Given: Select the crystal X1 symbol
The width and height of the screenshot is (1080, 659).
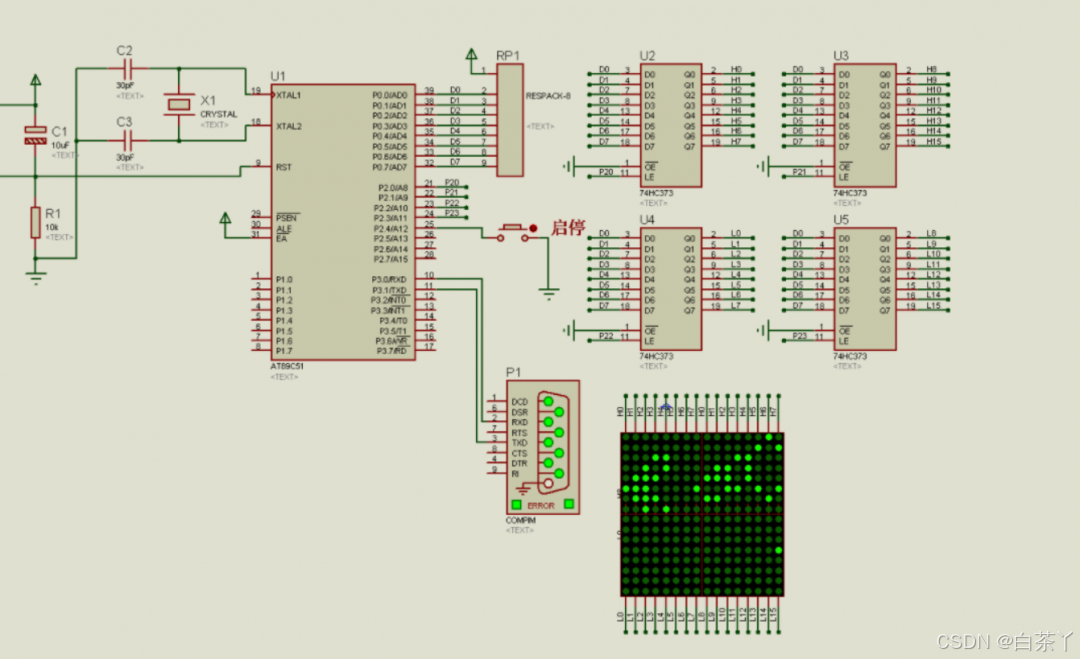Looking at the screenshot, I should pyautogui.click(x=179, y=104).
